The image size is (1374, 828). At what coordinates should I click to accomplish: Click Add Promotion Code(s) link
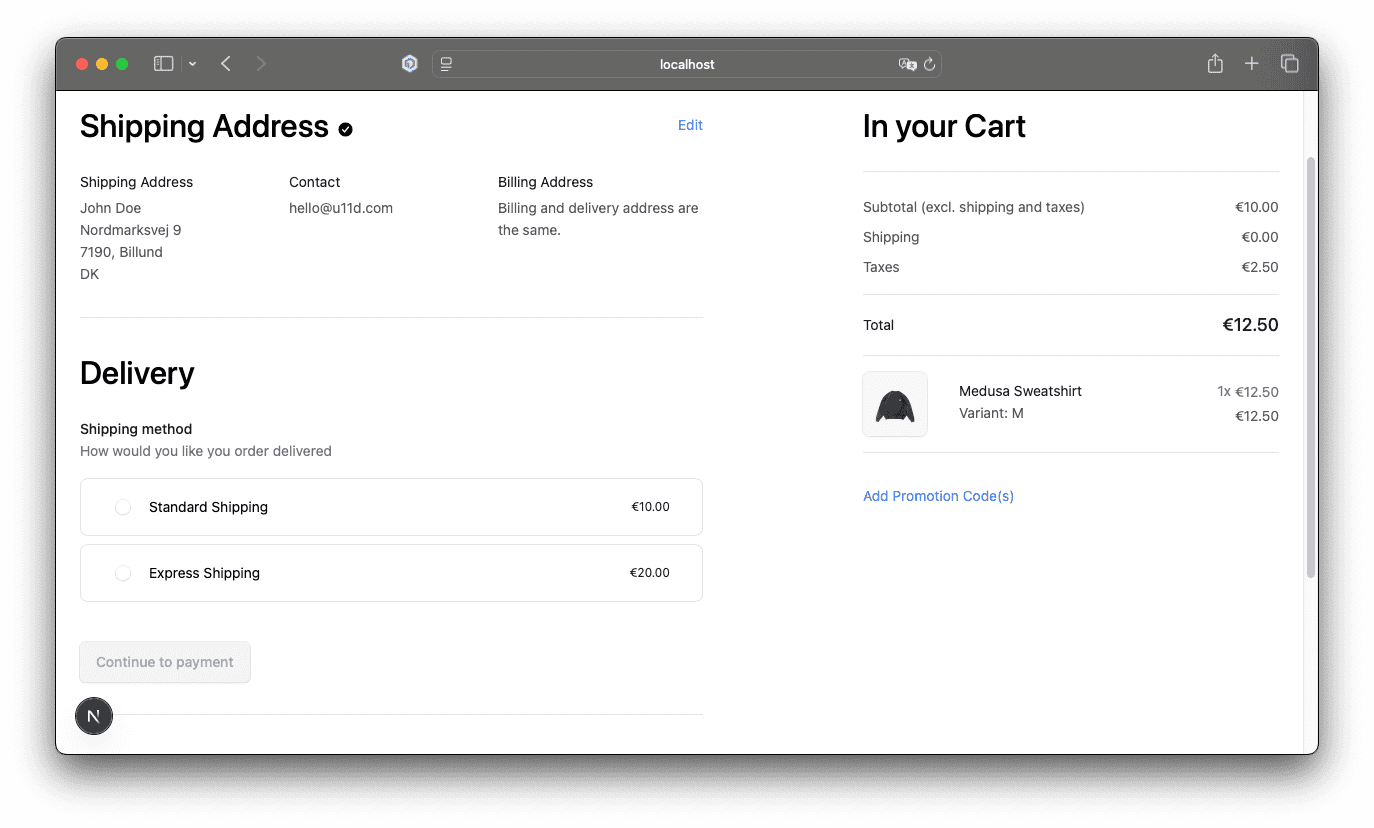(x=938, y=496)
